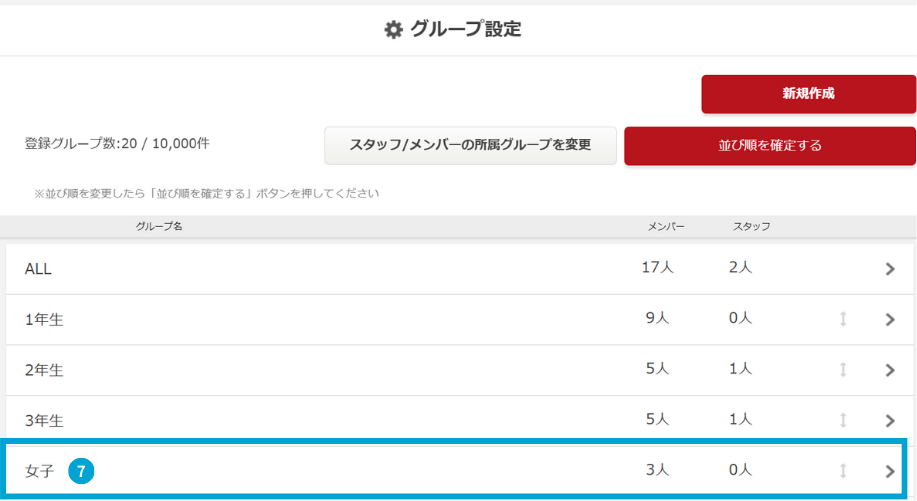
Task: Select the 3年生 group name
Action: (44, 421)
